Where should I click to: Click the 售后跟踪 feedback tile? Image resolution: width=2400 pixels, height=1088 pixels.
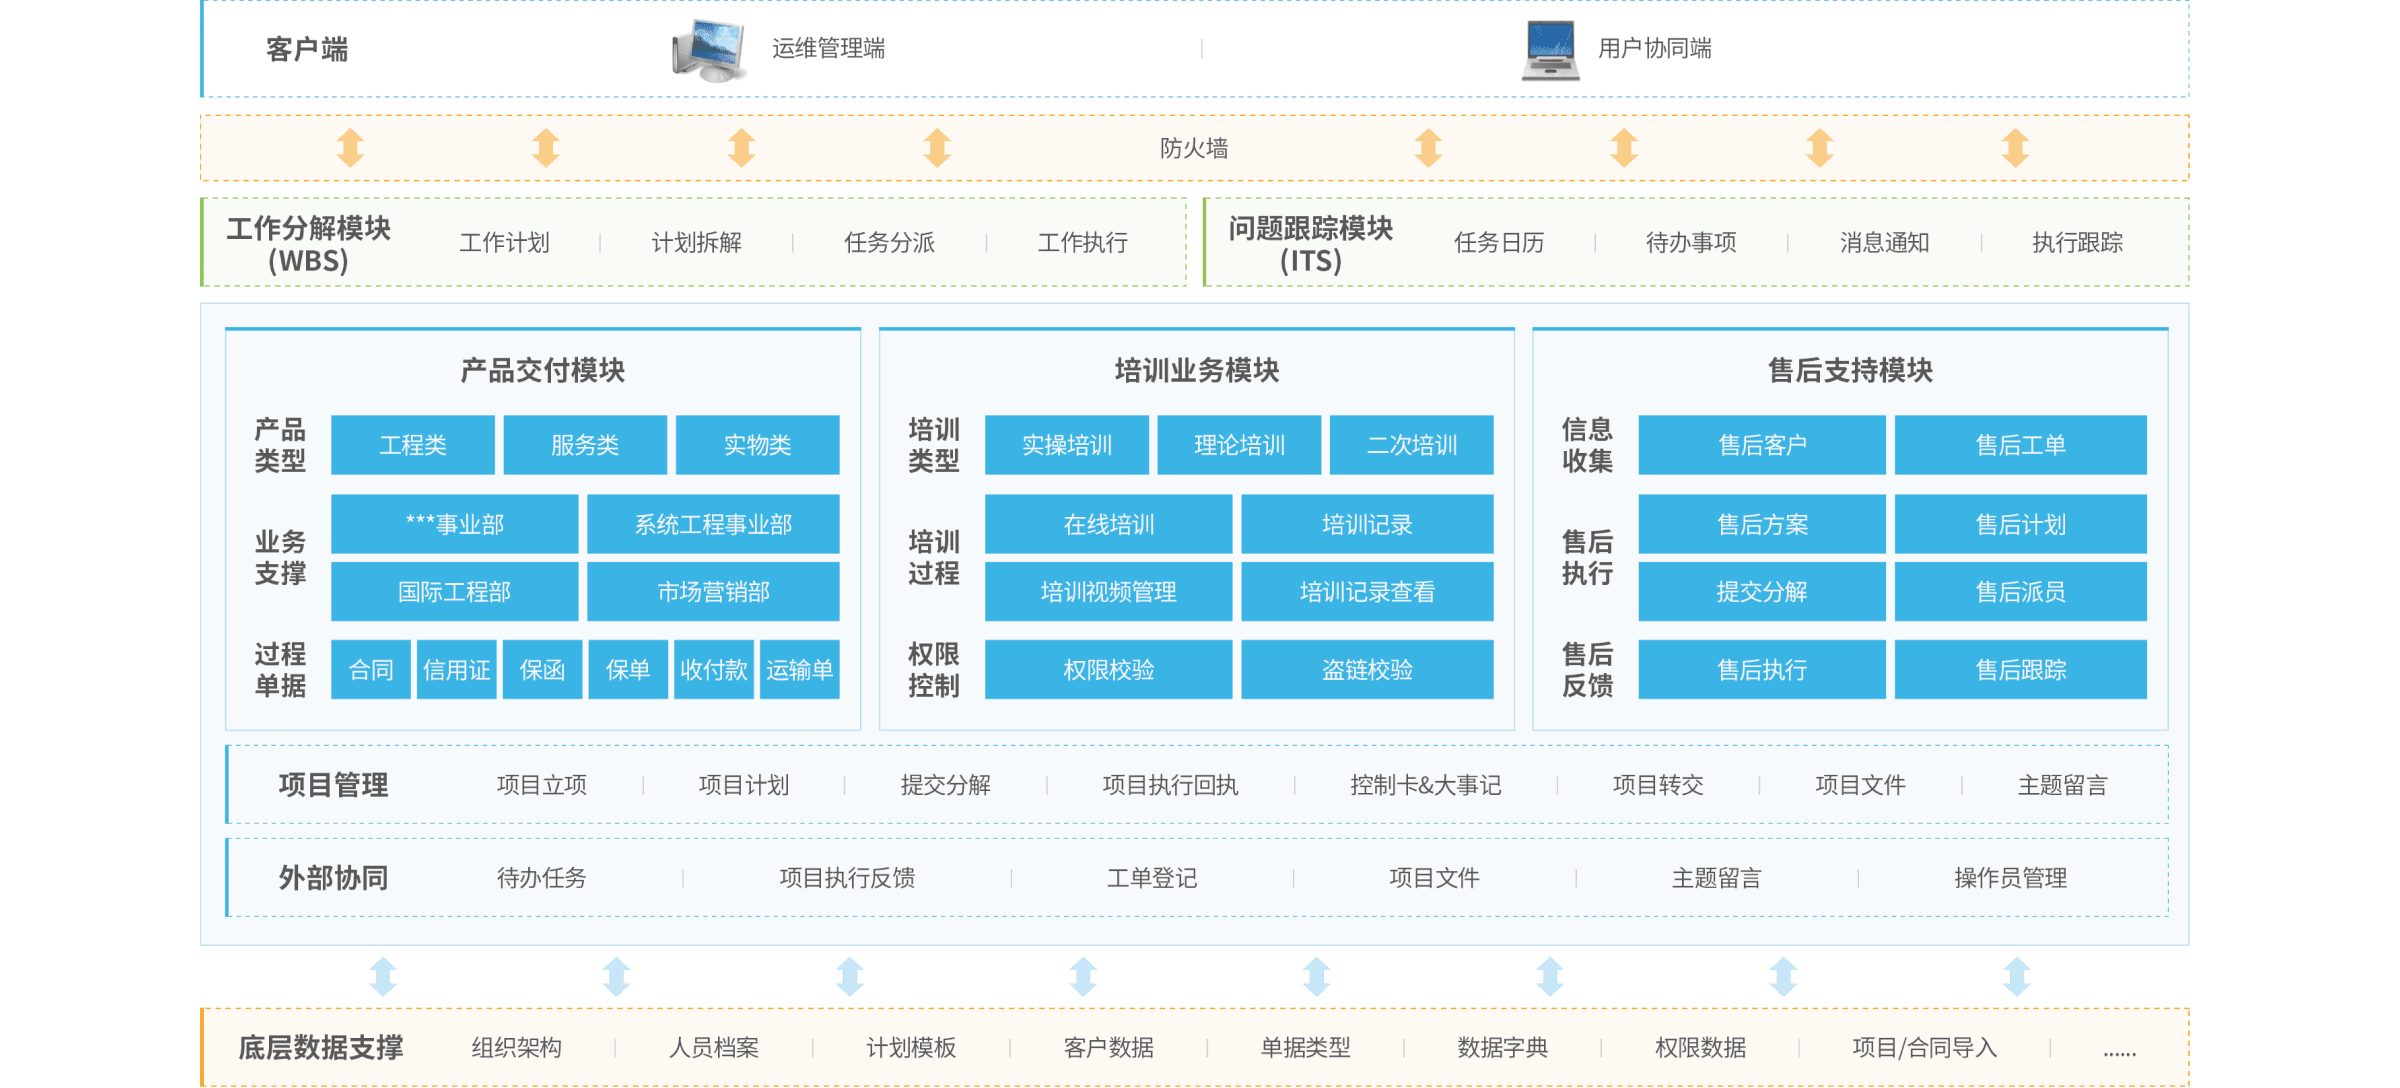pos(2020,670)
